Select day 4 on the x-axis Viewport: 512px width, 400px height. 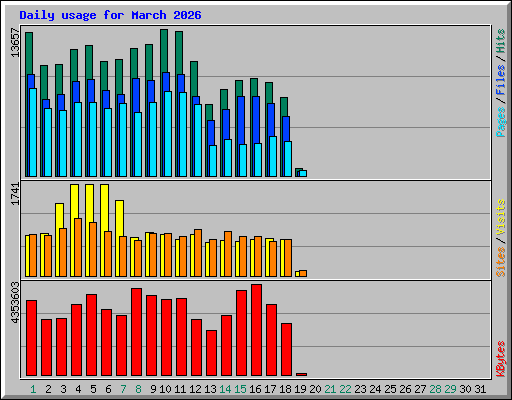tap(78, 389)
